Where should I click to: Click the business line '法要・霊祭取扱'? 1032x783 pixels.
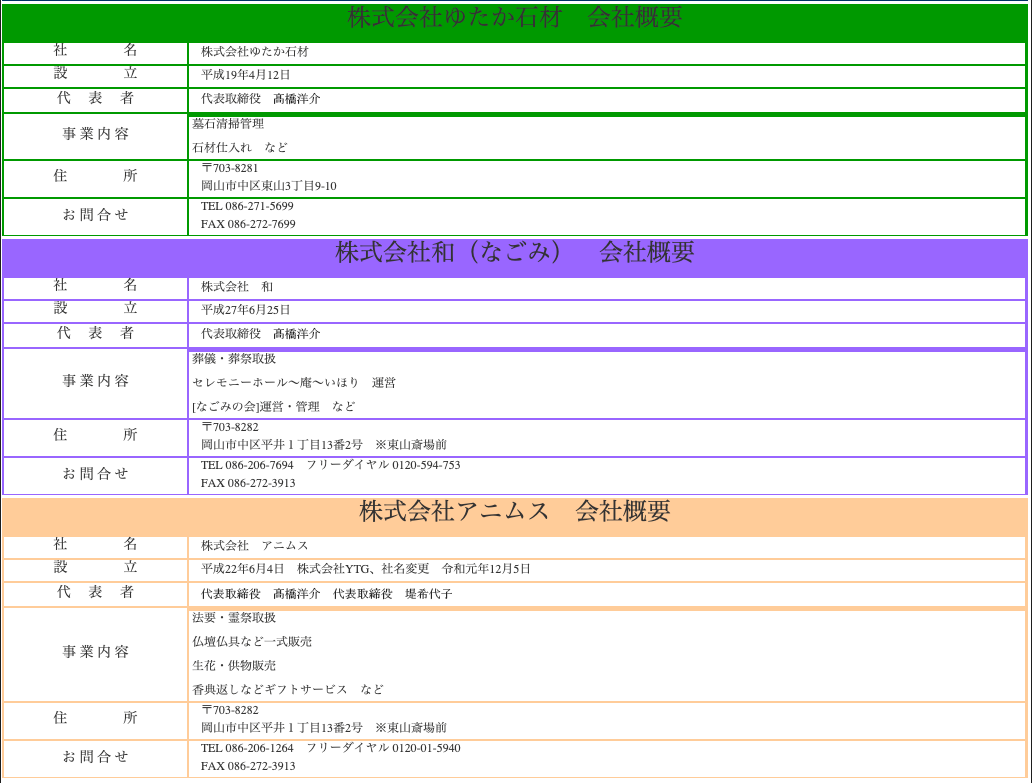coord(234,618)
